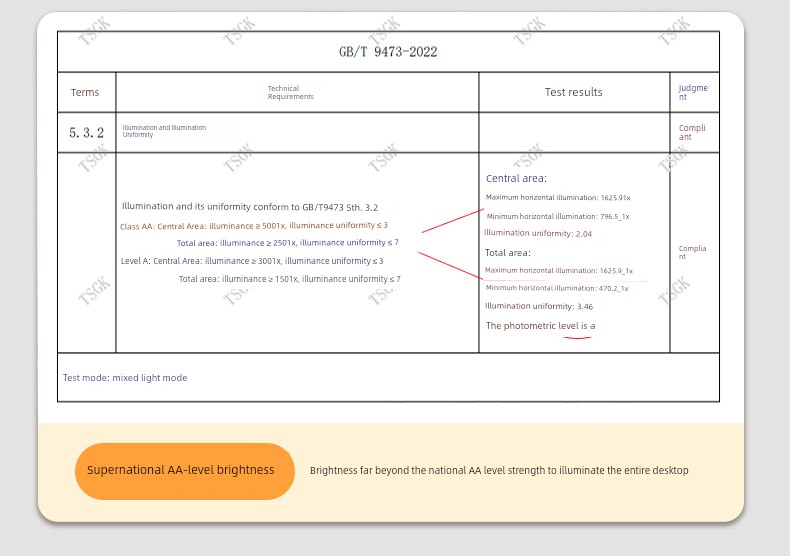This screenshot has width=790, height=556.
Task: Select the Terms column header
Action: coord(85,93)
